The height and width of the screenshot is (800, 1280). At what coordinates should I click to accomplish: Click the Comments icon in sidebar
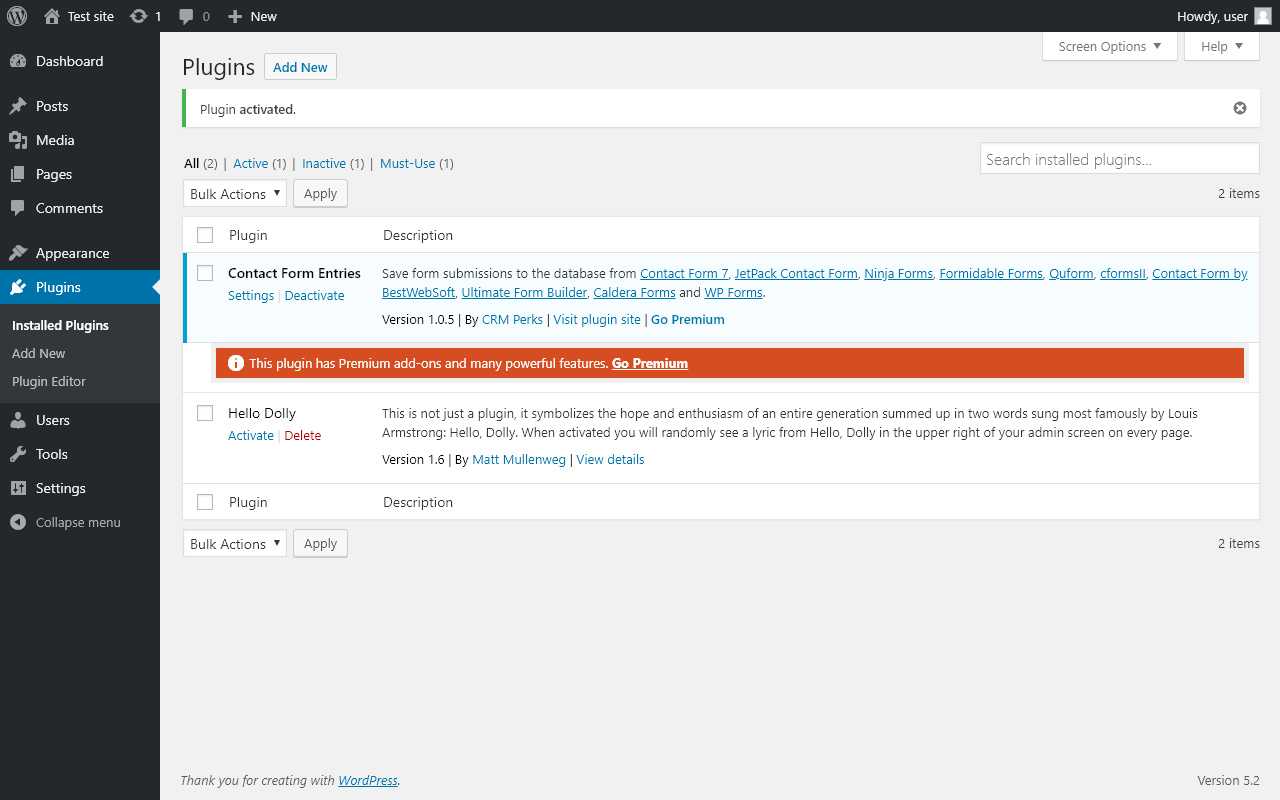[x=18, y=208]
